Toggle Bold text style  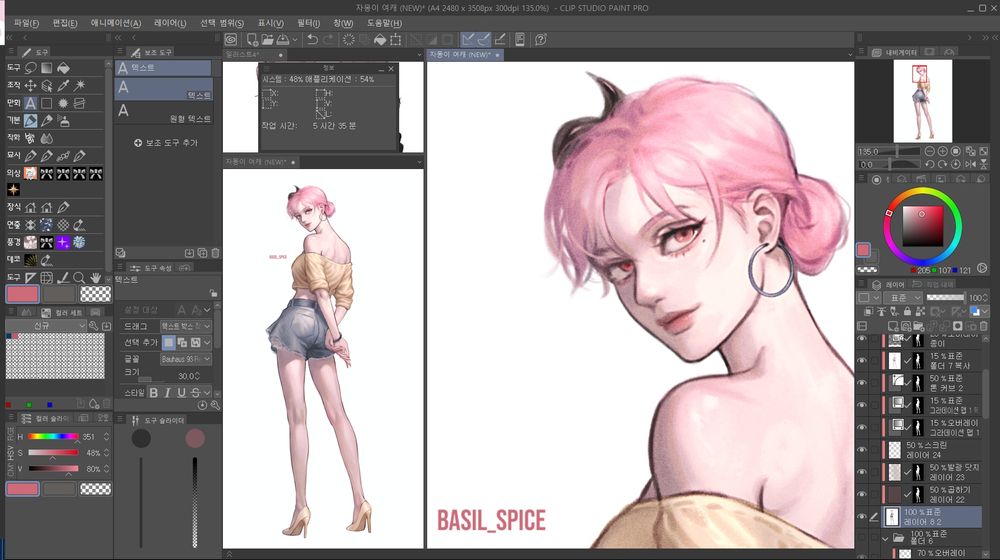point(154,393)
